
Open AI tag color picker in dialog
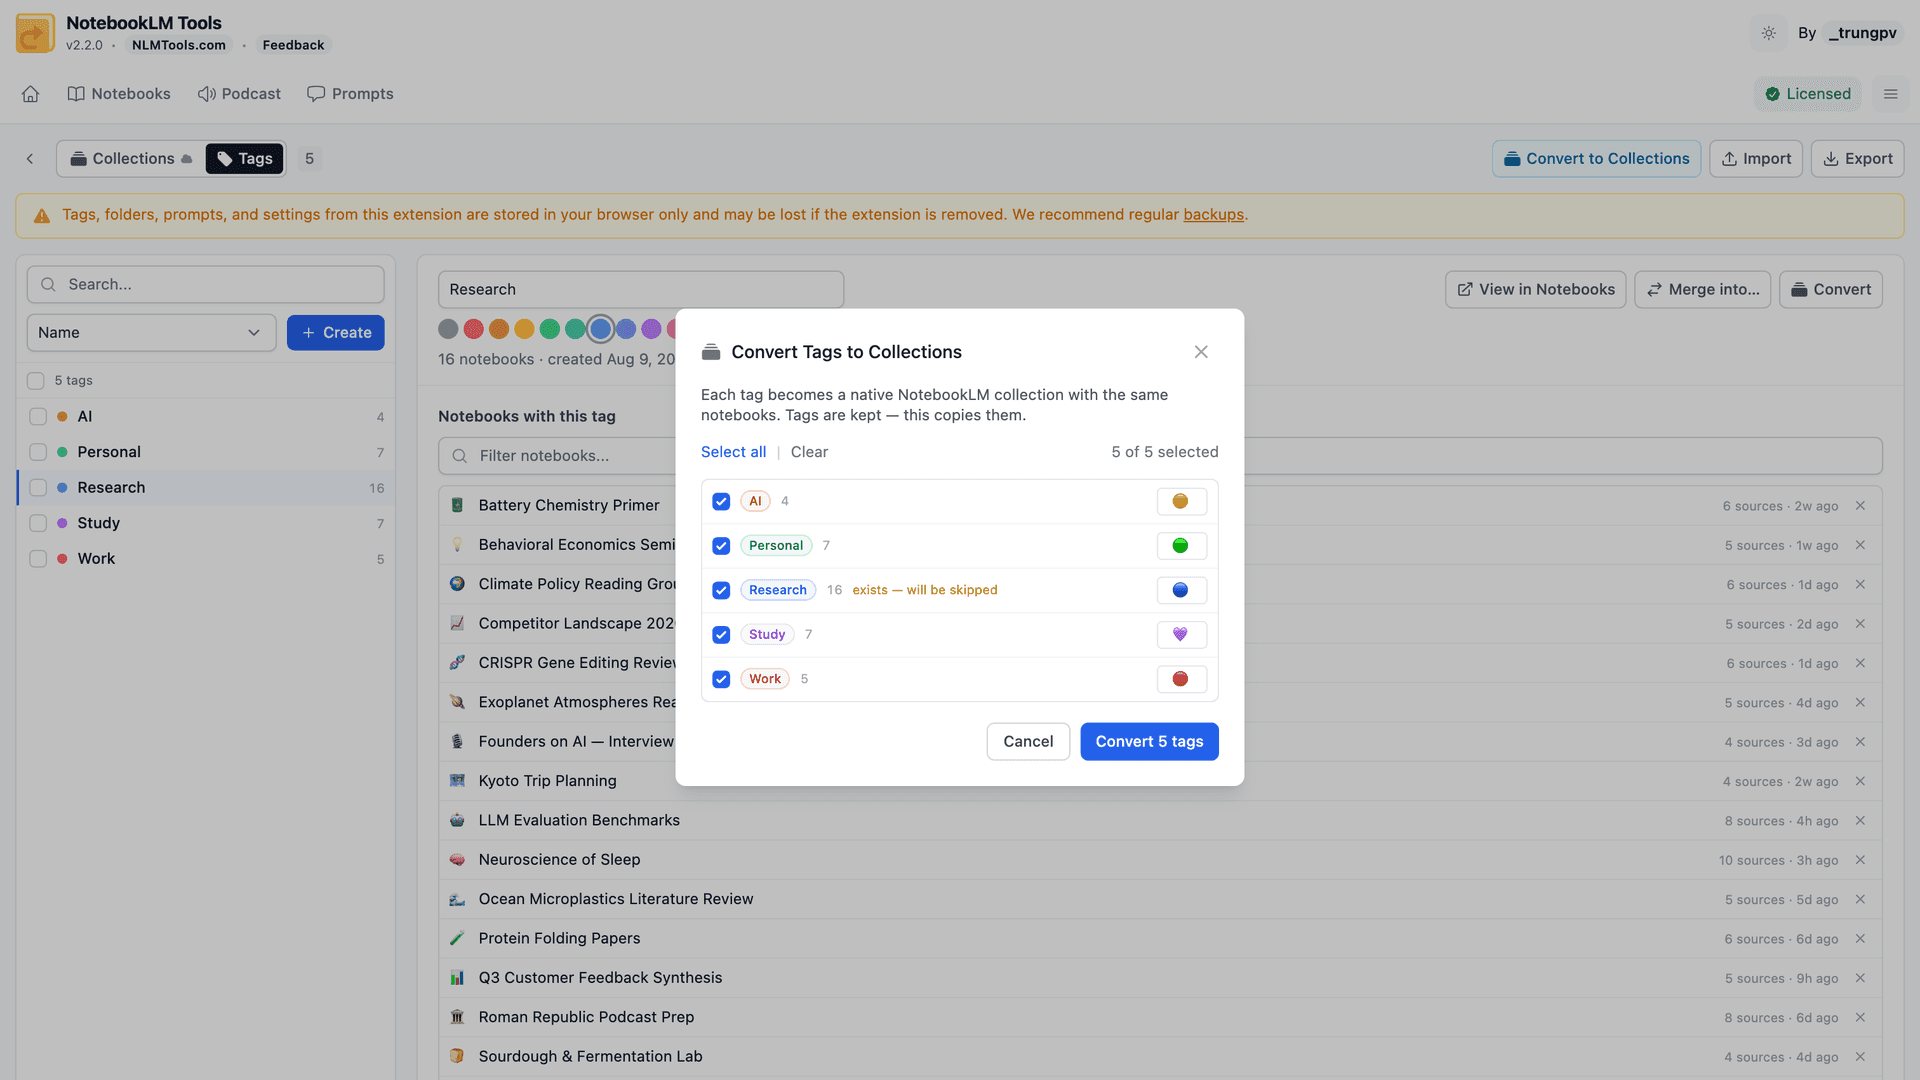pos(1181,501)
